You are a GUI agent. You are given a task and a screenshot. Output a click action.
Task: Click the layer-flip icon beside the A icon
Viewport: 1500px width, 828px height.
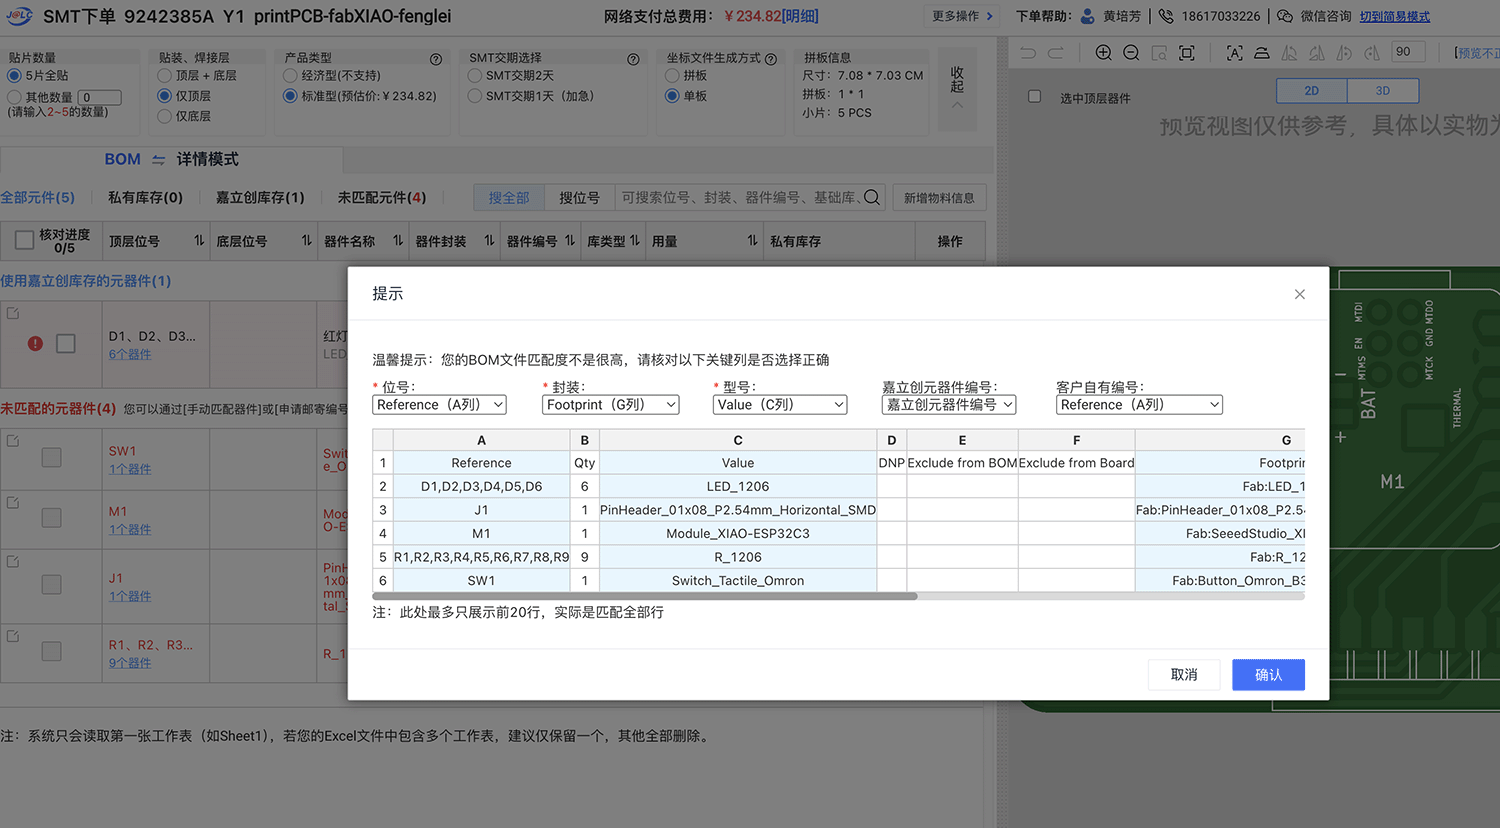(1262, 53)
